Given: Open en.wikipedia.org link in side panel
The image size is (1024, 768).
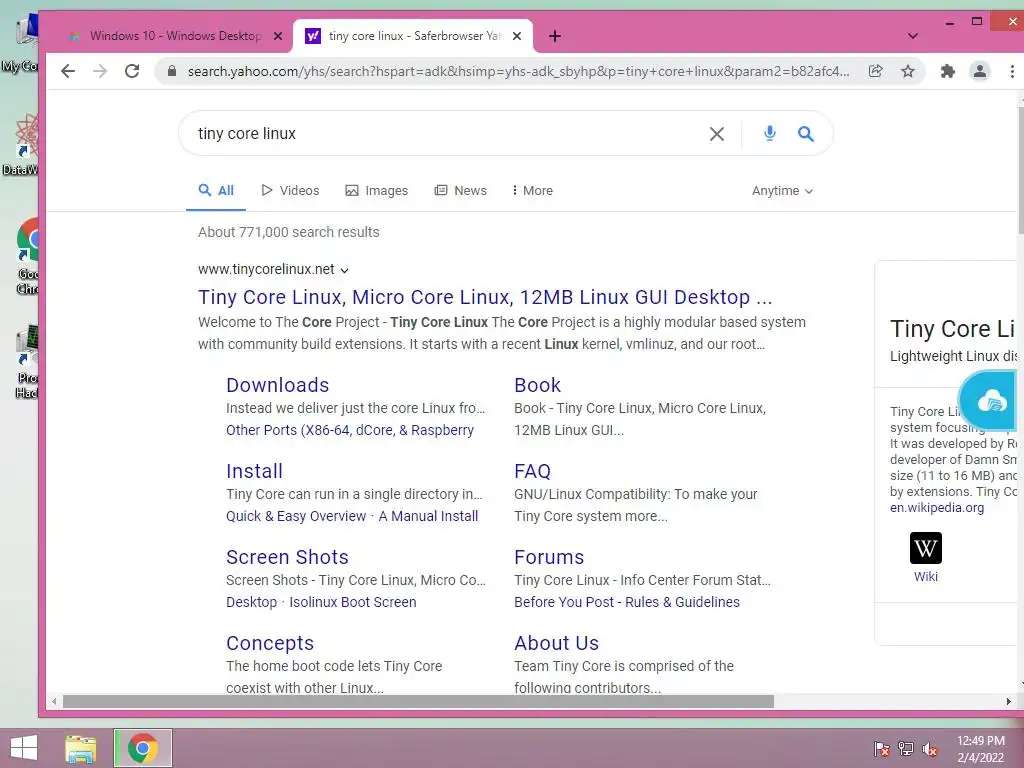Looking at the screenshot, I should [x=936, y=508].
